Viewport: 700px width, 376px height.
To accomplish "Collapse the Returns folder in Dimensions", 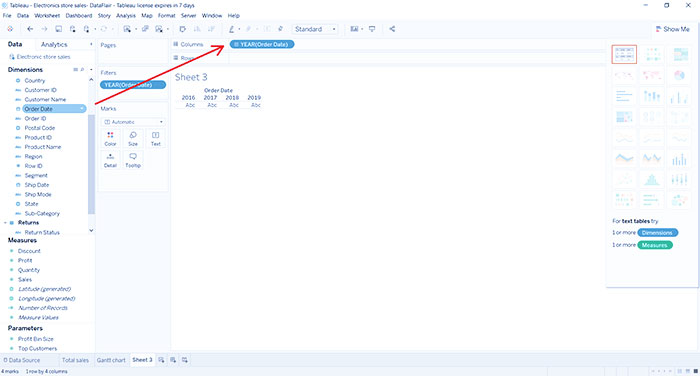I will 5,222.
